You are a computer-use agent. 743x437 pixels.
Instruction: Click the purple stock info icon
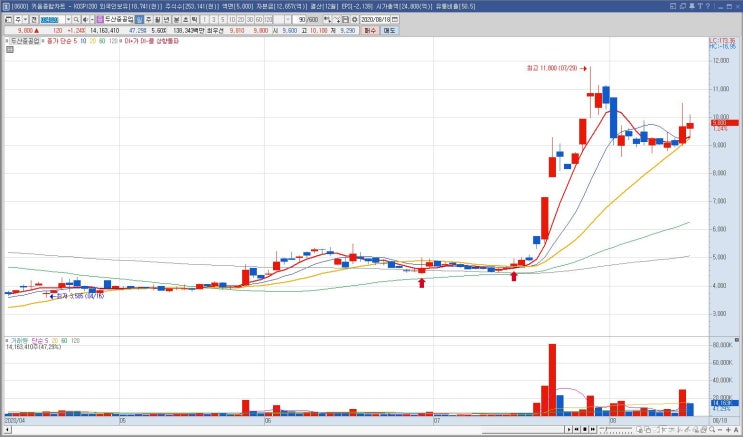(x=100, y=19)
